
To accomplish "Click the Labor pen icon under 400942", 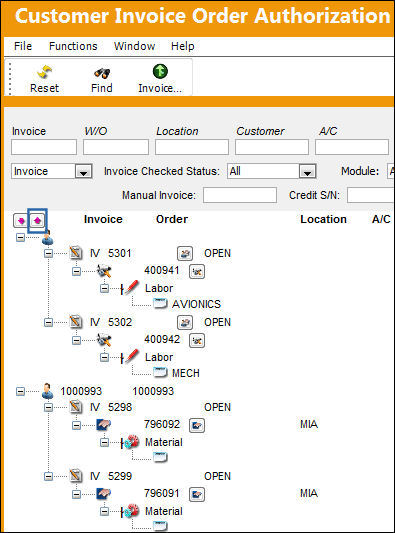I will pyautogui.click(x=131, y=357).
